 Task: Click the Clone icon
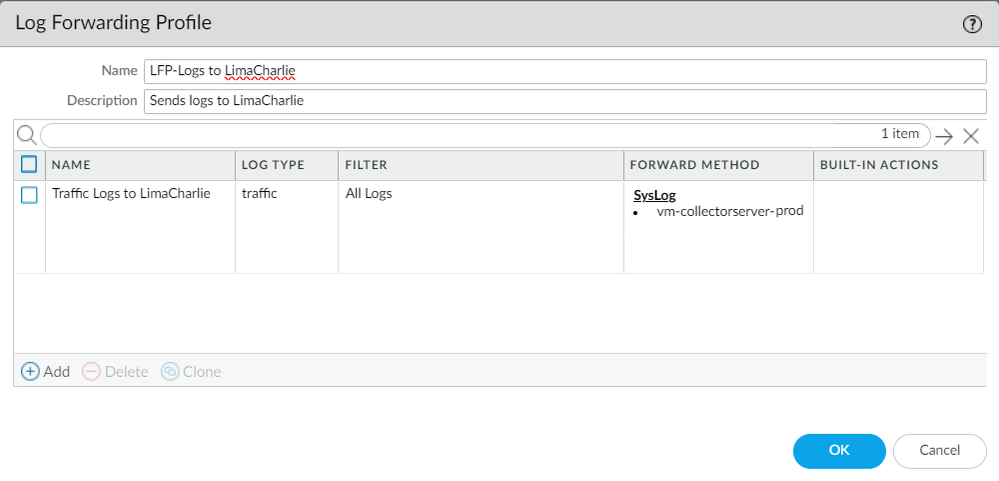[170, 371]
